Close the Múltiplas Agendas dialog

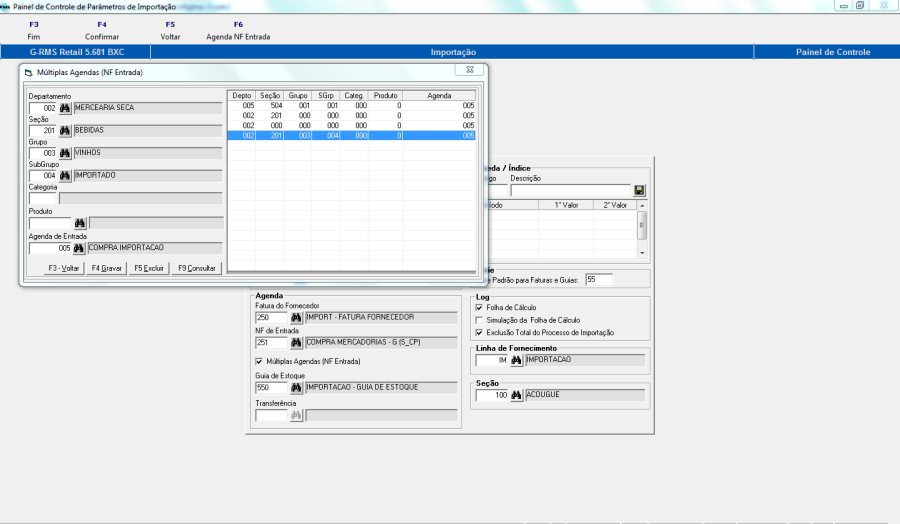pos(470,70)
